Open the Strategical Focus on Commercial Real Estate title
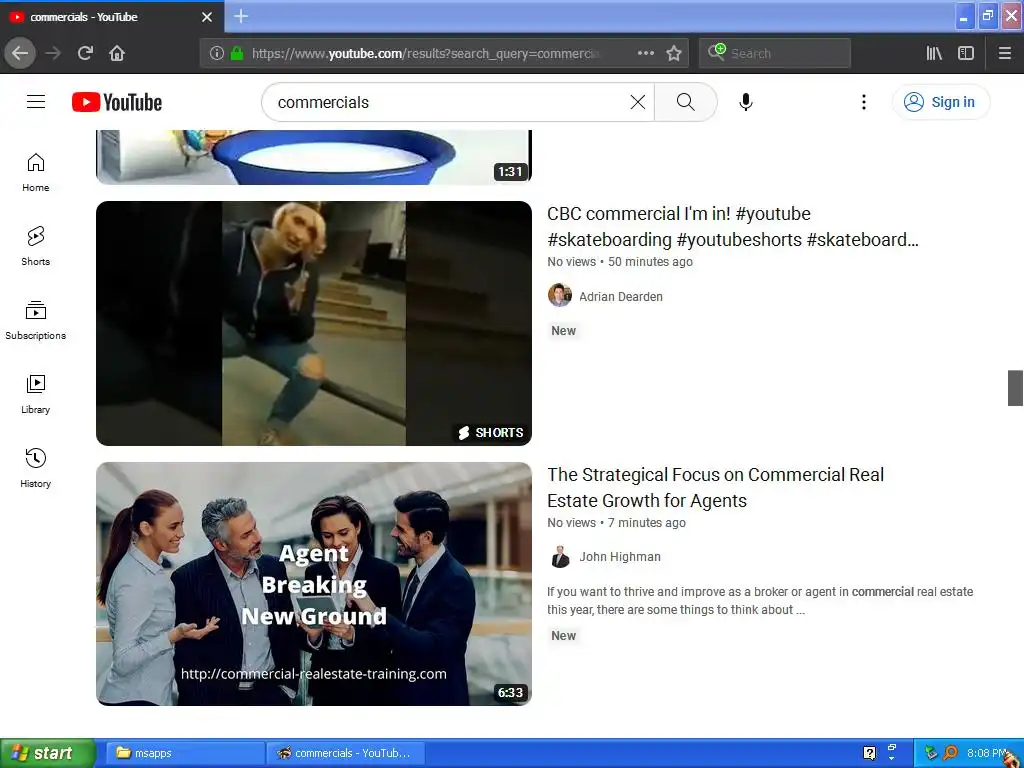Image resolution: width=1024 pixels, height=768 pixels. tap(715, 487)
